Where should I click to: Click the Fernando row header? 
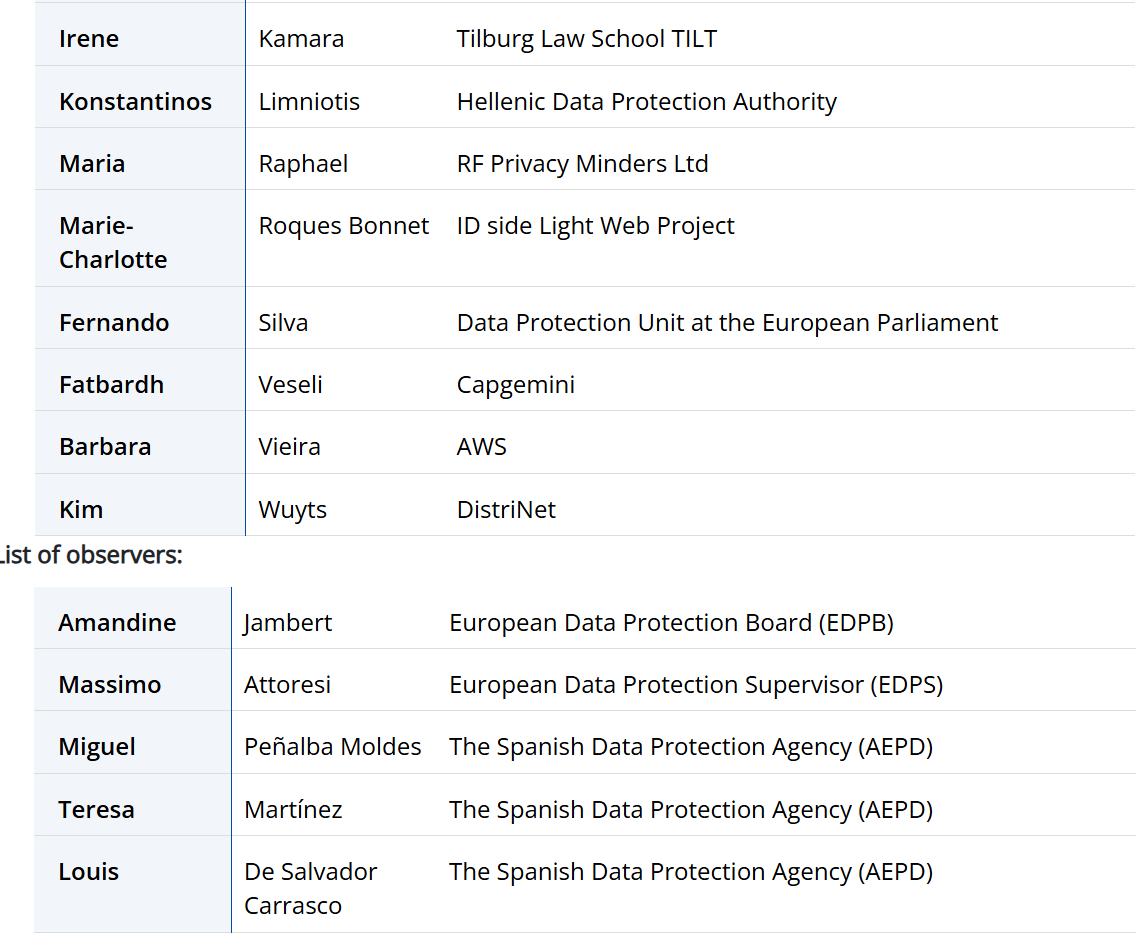point(114,323)
